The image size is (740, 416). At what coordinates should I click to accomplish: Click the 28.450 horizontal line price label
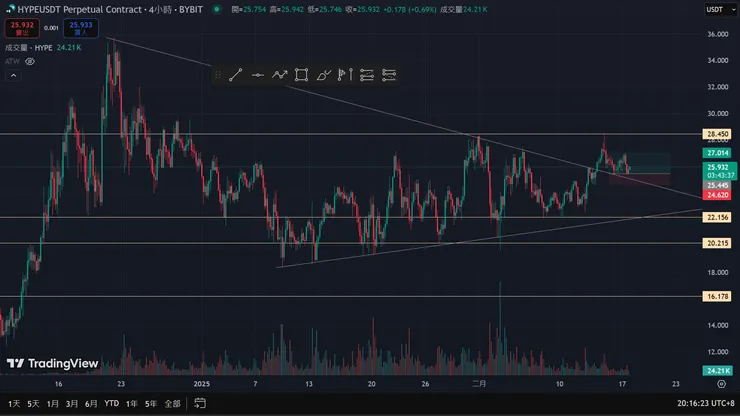click(x=717, y=134)
